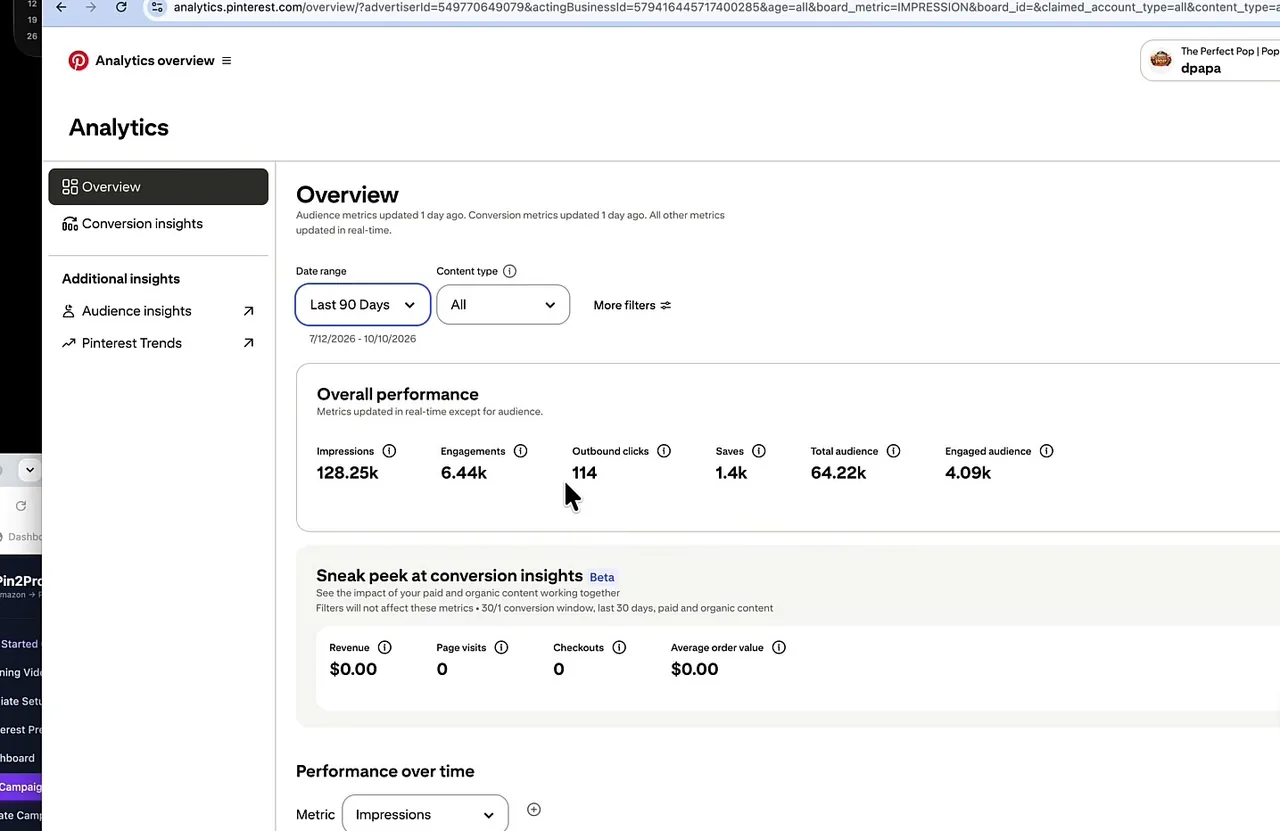Screen dimensions: 1280x831
Task: Click the $0.00 Revenue value
Action: pyautogui.click(x=353, y=669)
